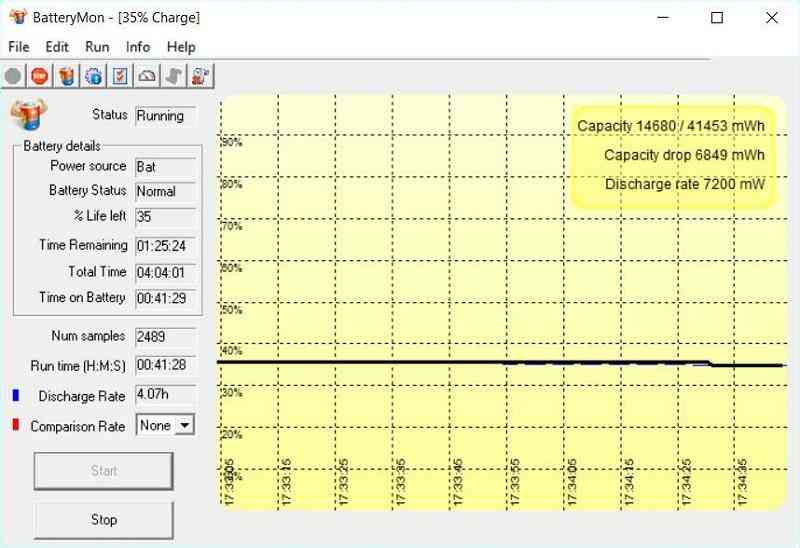Click the 17:33:55 time axis label
The width and height of the screenshot is (800, 548).
click(x=514, y=482)
